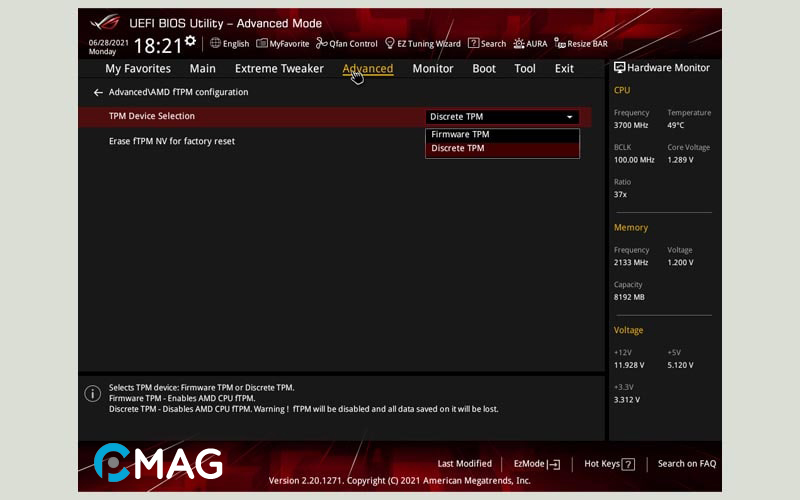Screen dimensions: 800x500
Task: Click Memory Voltage value 1.200 V
Action: point(680,263)
